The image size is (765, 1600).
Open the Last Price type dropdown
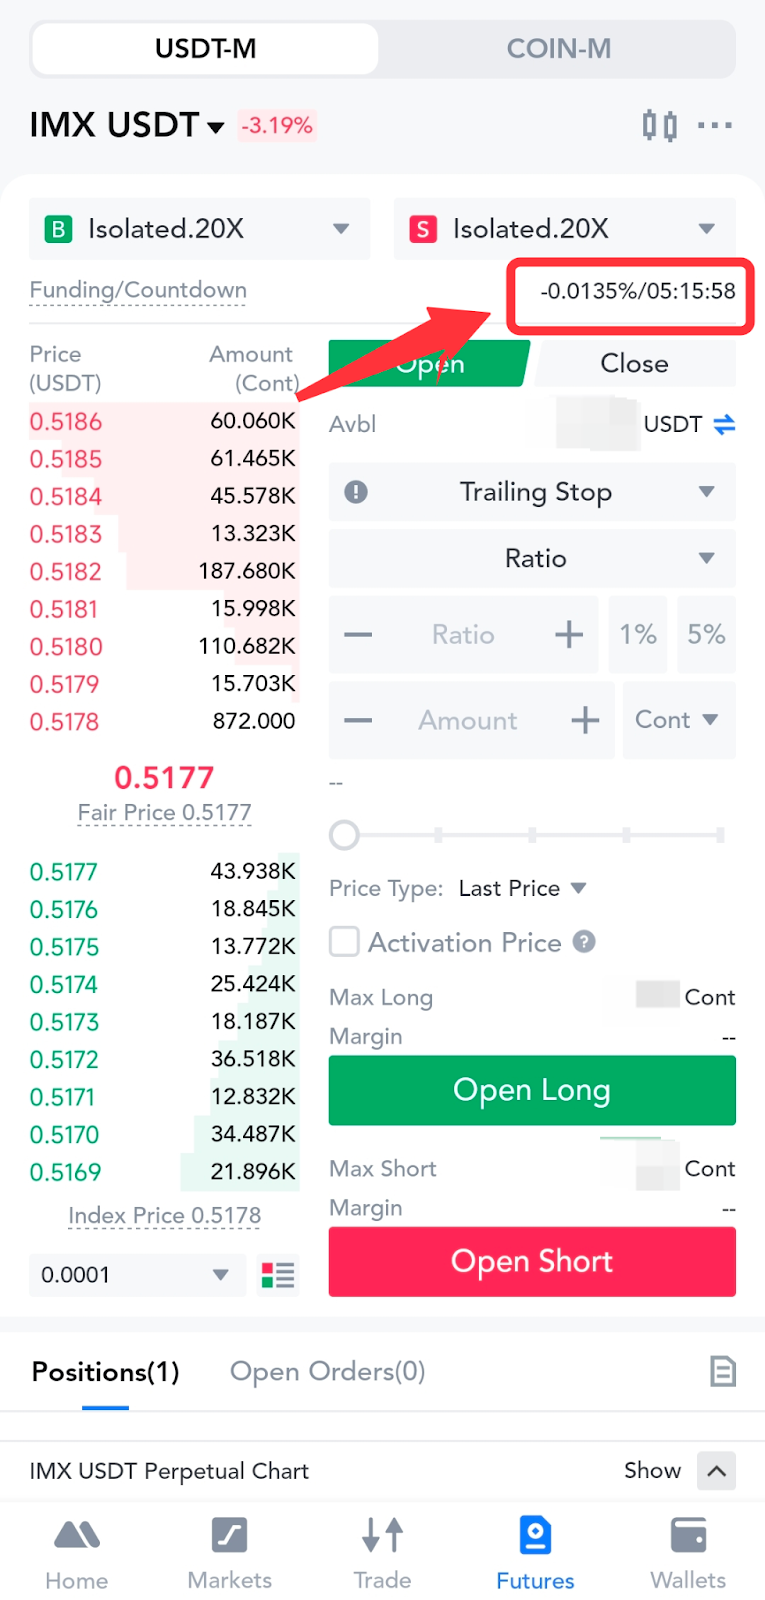[522, 888]
